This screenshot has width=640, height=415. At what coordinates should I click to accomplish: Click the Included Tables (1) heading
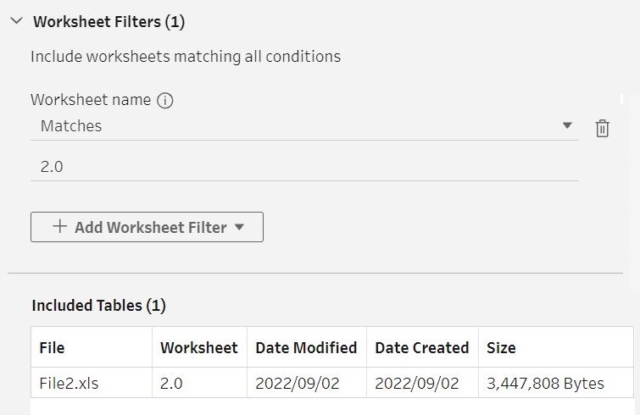pos(99,306)
